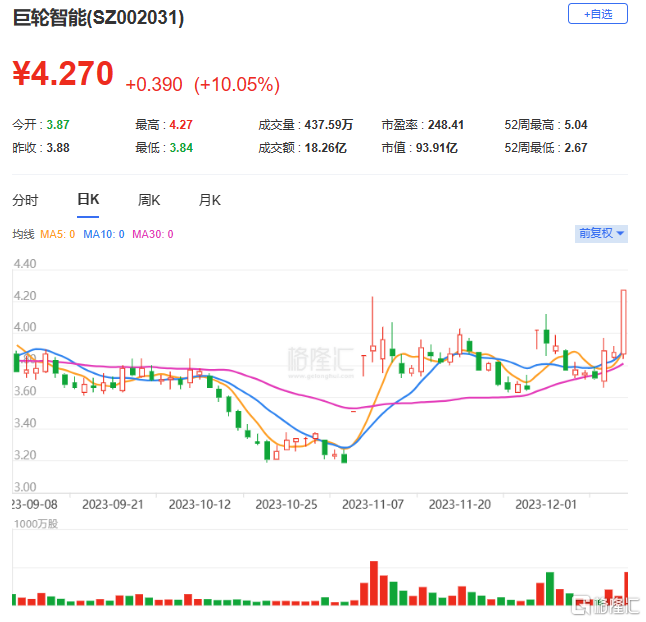Image resolution: width=646 pixels, height=622 pixels.
Task: Click the 3.00 price axis label
Action: [25, 487]
